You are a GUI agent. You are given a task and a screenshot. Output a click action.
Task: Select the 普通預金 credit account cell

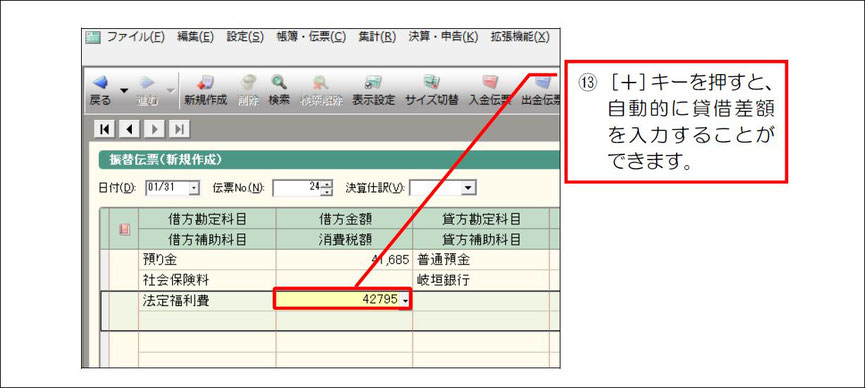coord(480,260)
